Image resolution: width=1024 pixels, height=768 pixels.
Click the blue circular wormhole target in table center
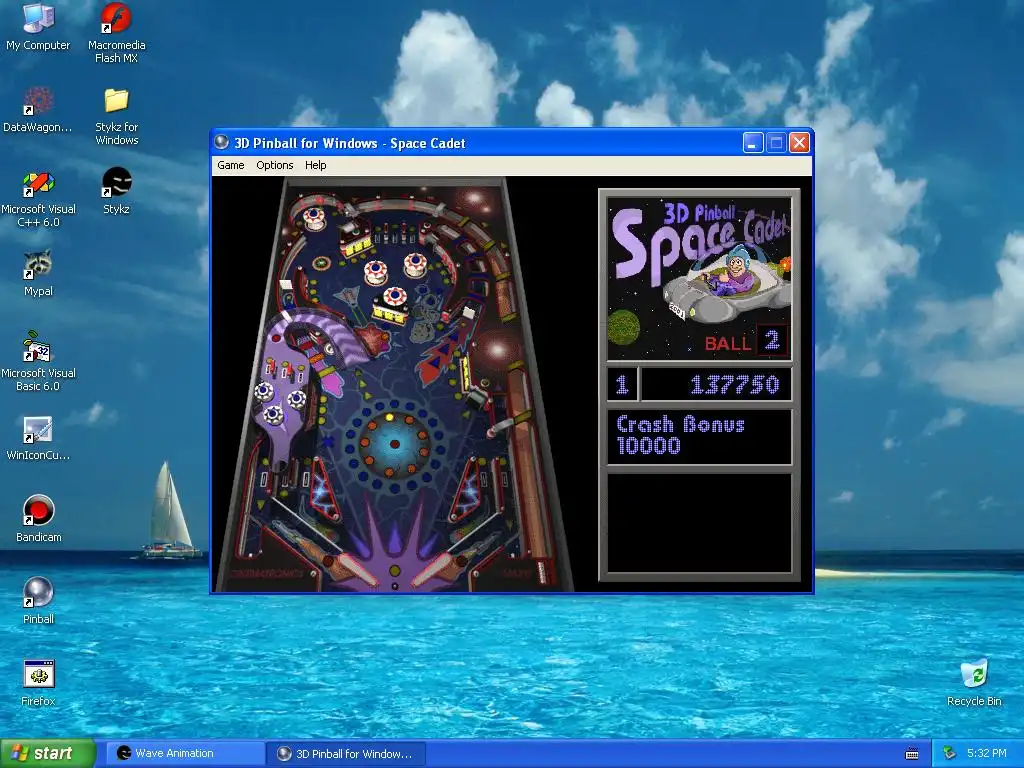(394, 445)
